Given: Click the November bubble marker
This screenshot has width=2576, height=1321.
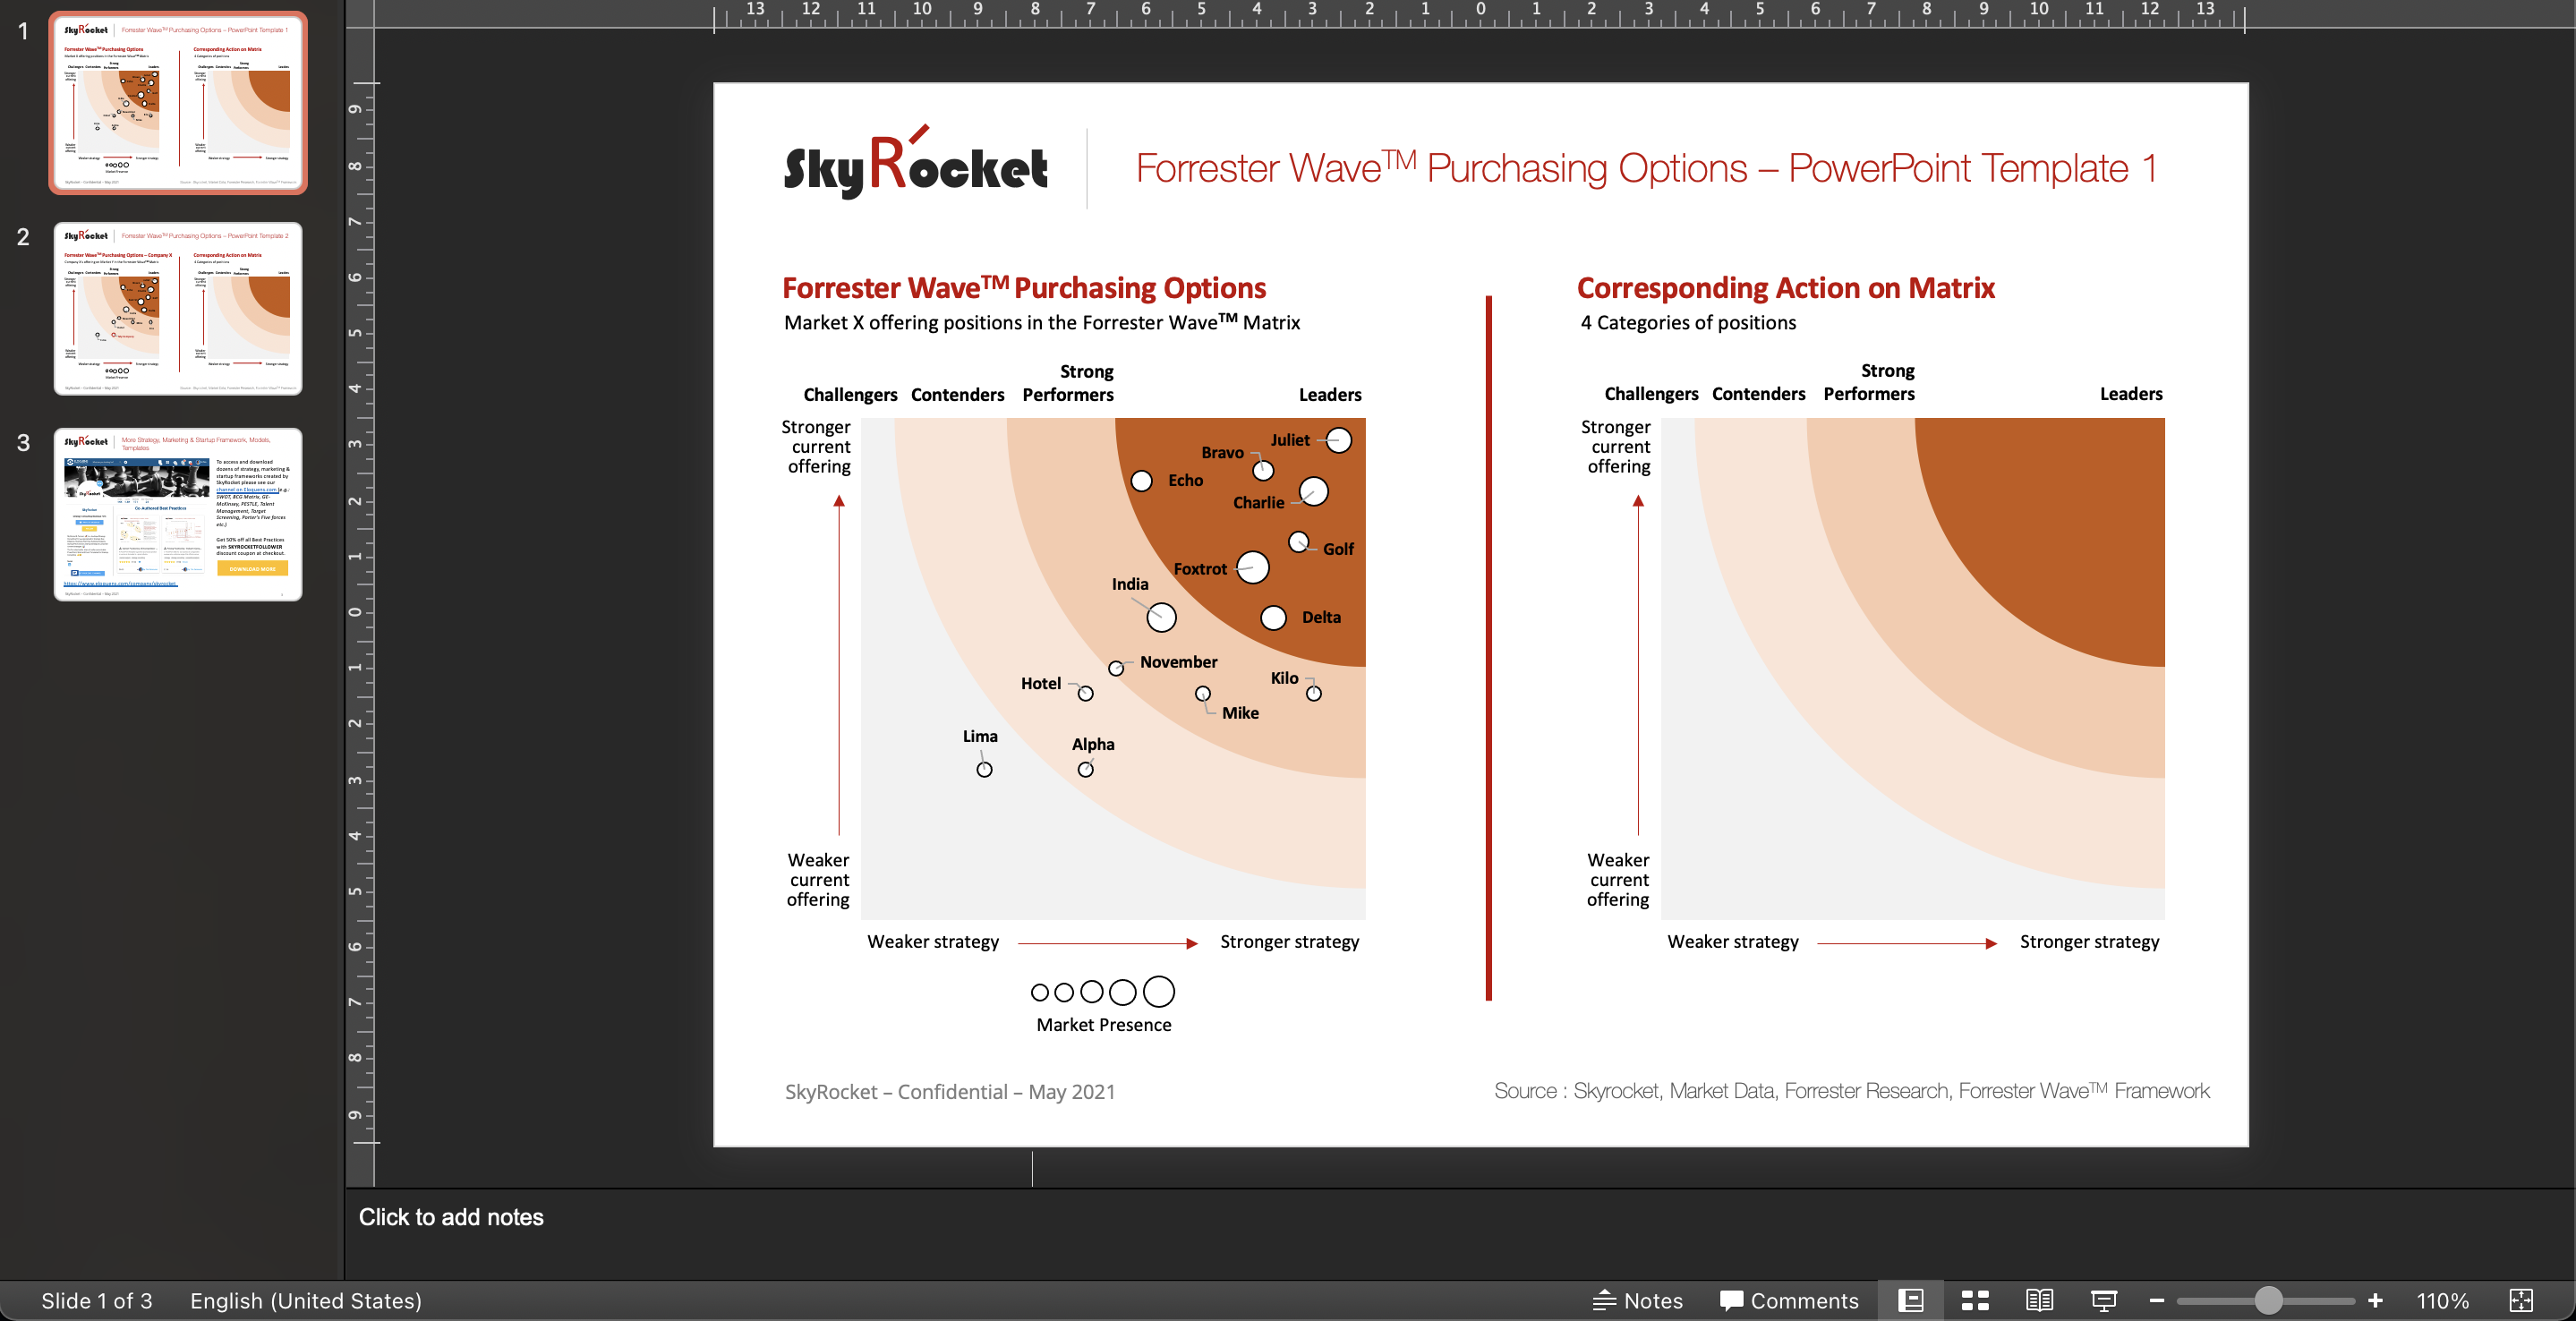Looking at the screenshot, I should point(1115,668).
